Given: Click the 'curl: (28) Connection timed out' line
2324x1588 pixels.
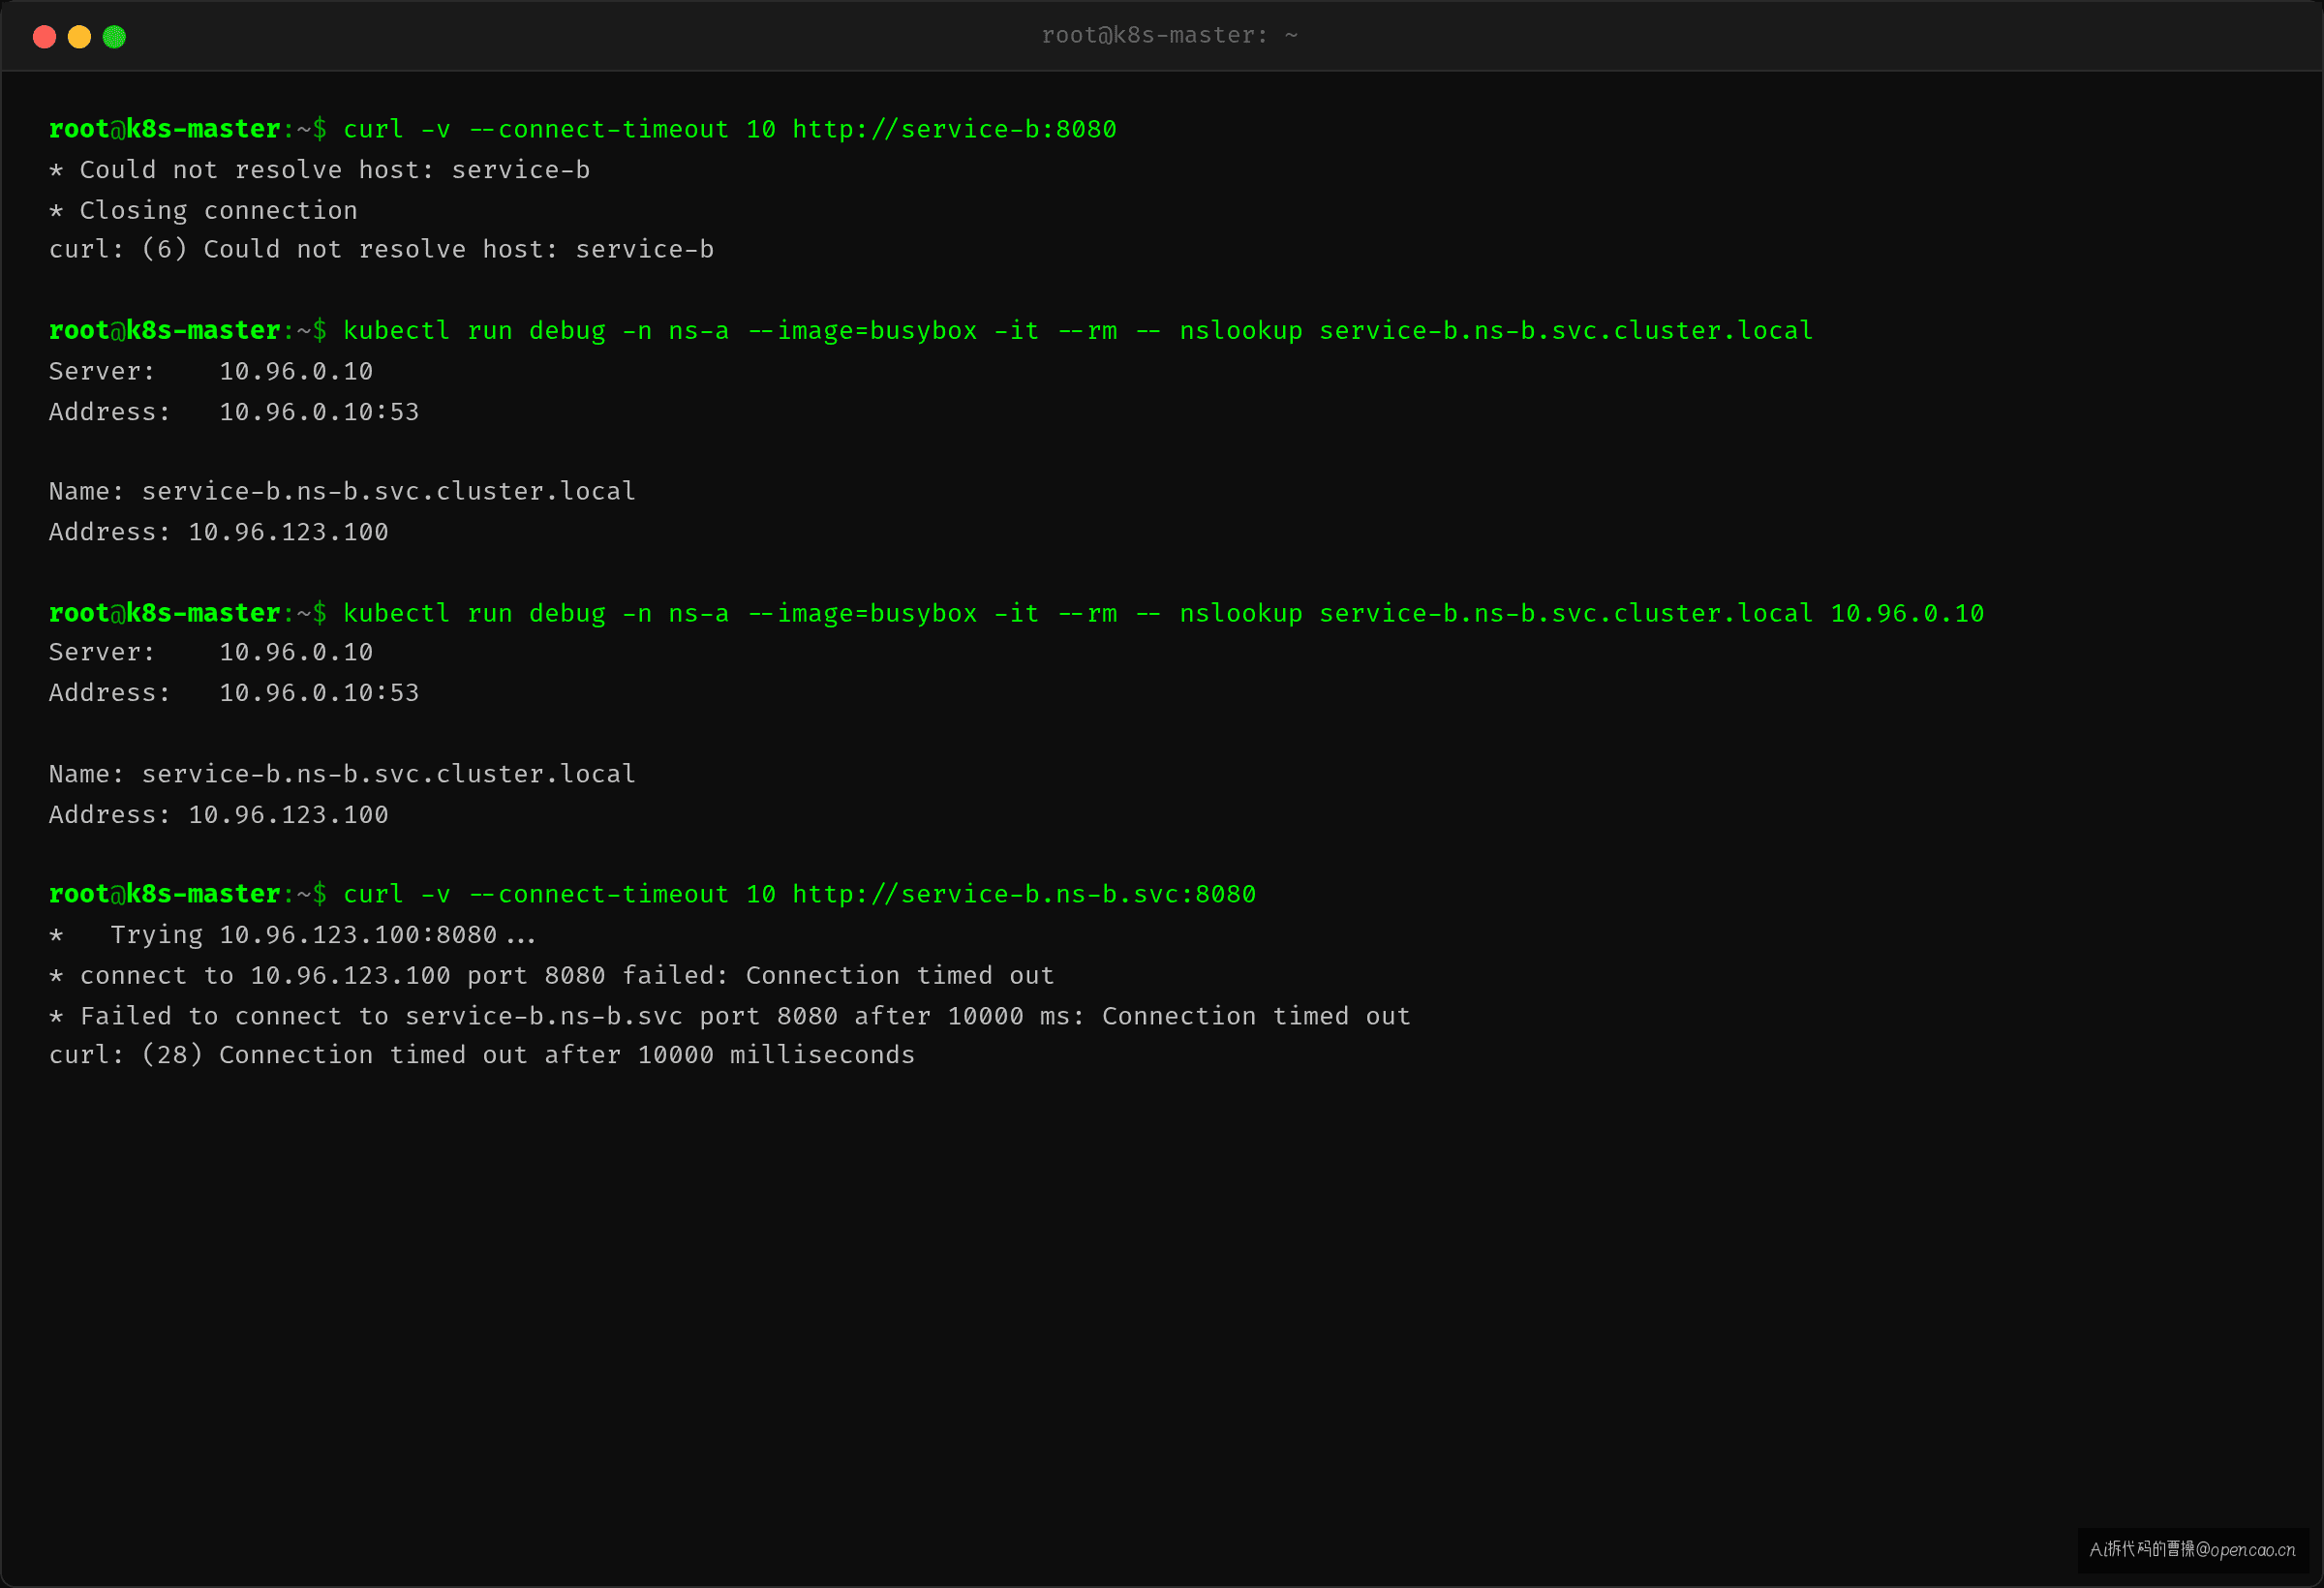Looking at the screenshot, I should click(x=482, y=1055).
